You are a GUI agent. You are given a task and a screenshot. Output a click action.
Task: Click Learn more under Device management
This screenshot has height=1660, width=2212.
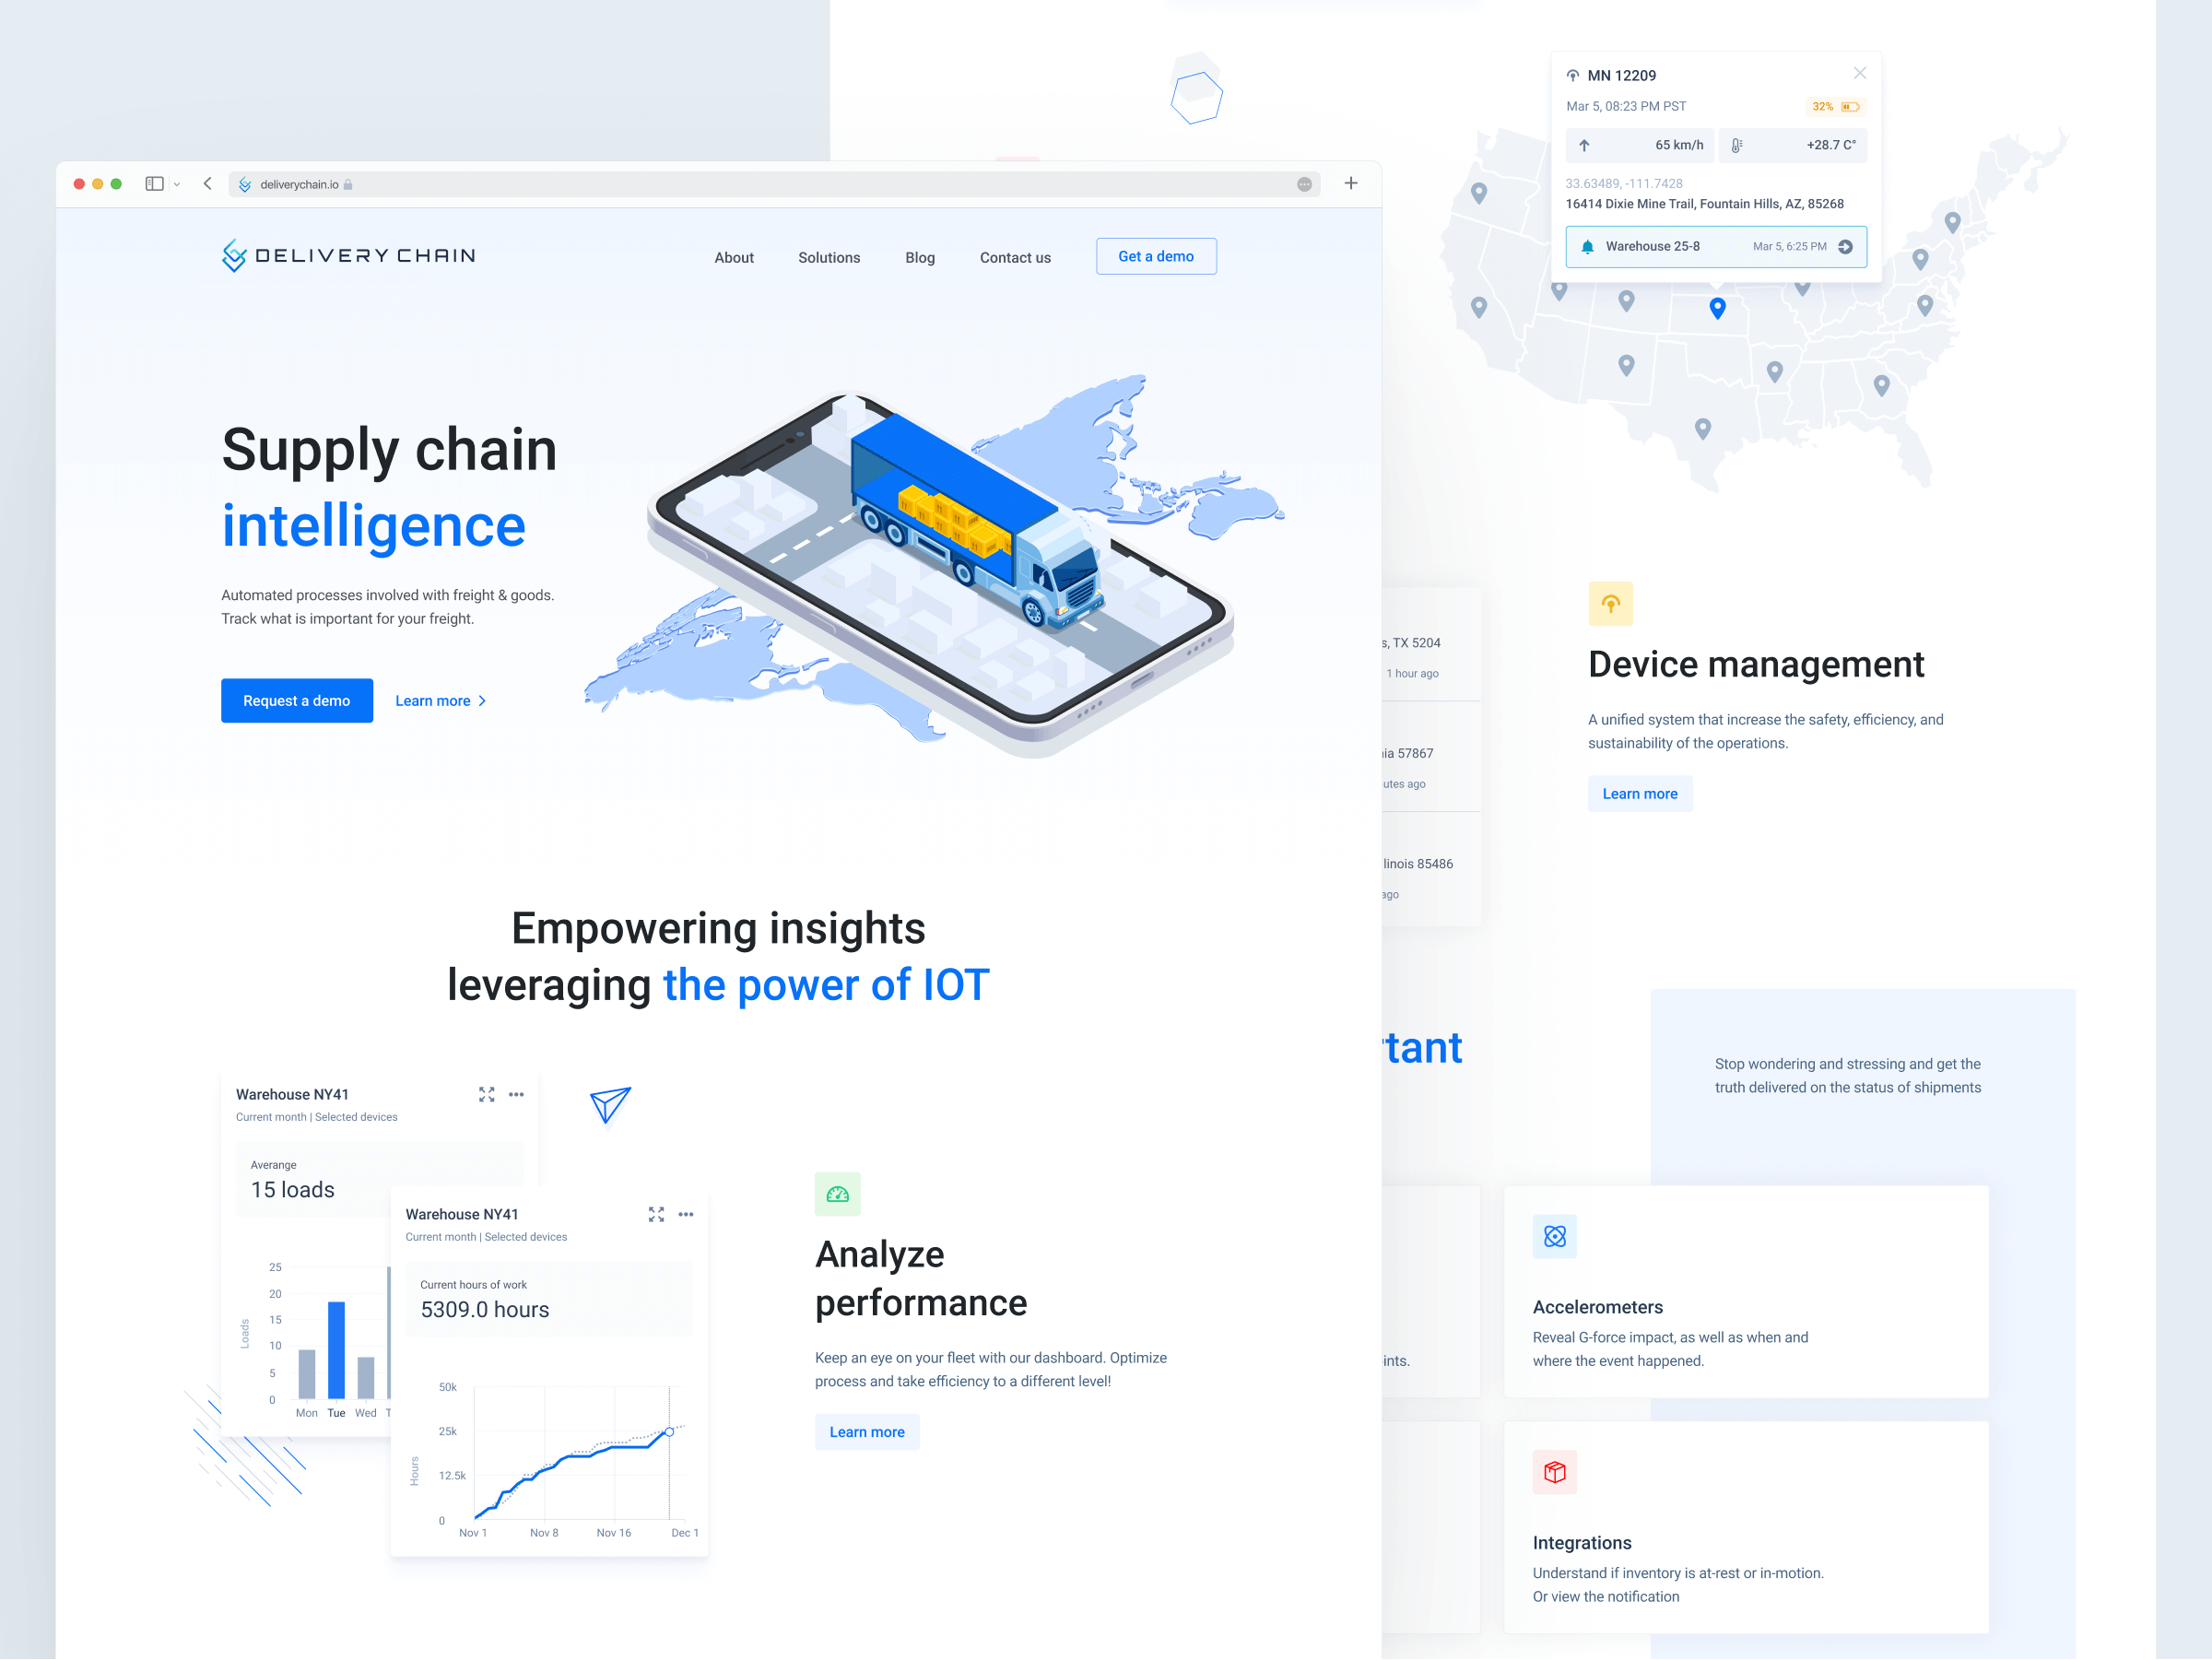(1641, 792)
